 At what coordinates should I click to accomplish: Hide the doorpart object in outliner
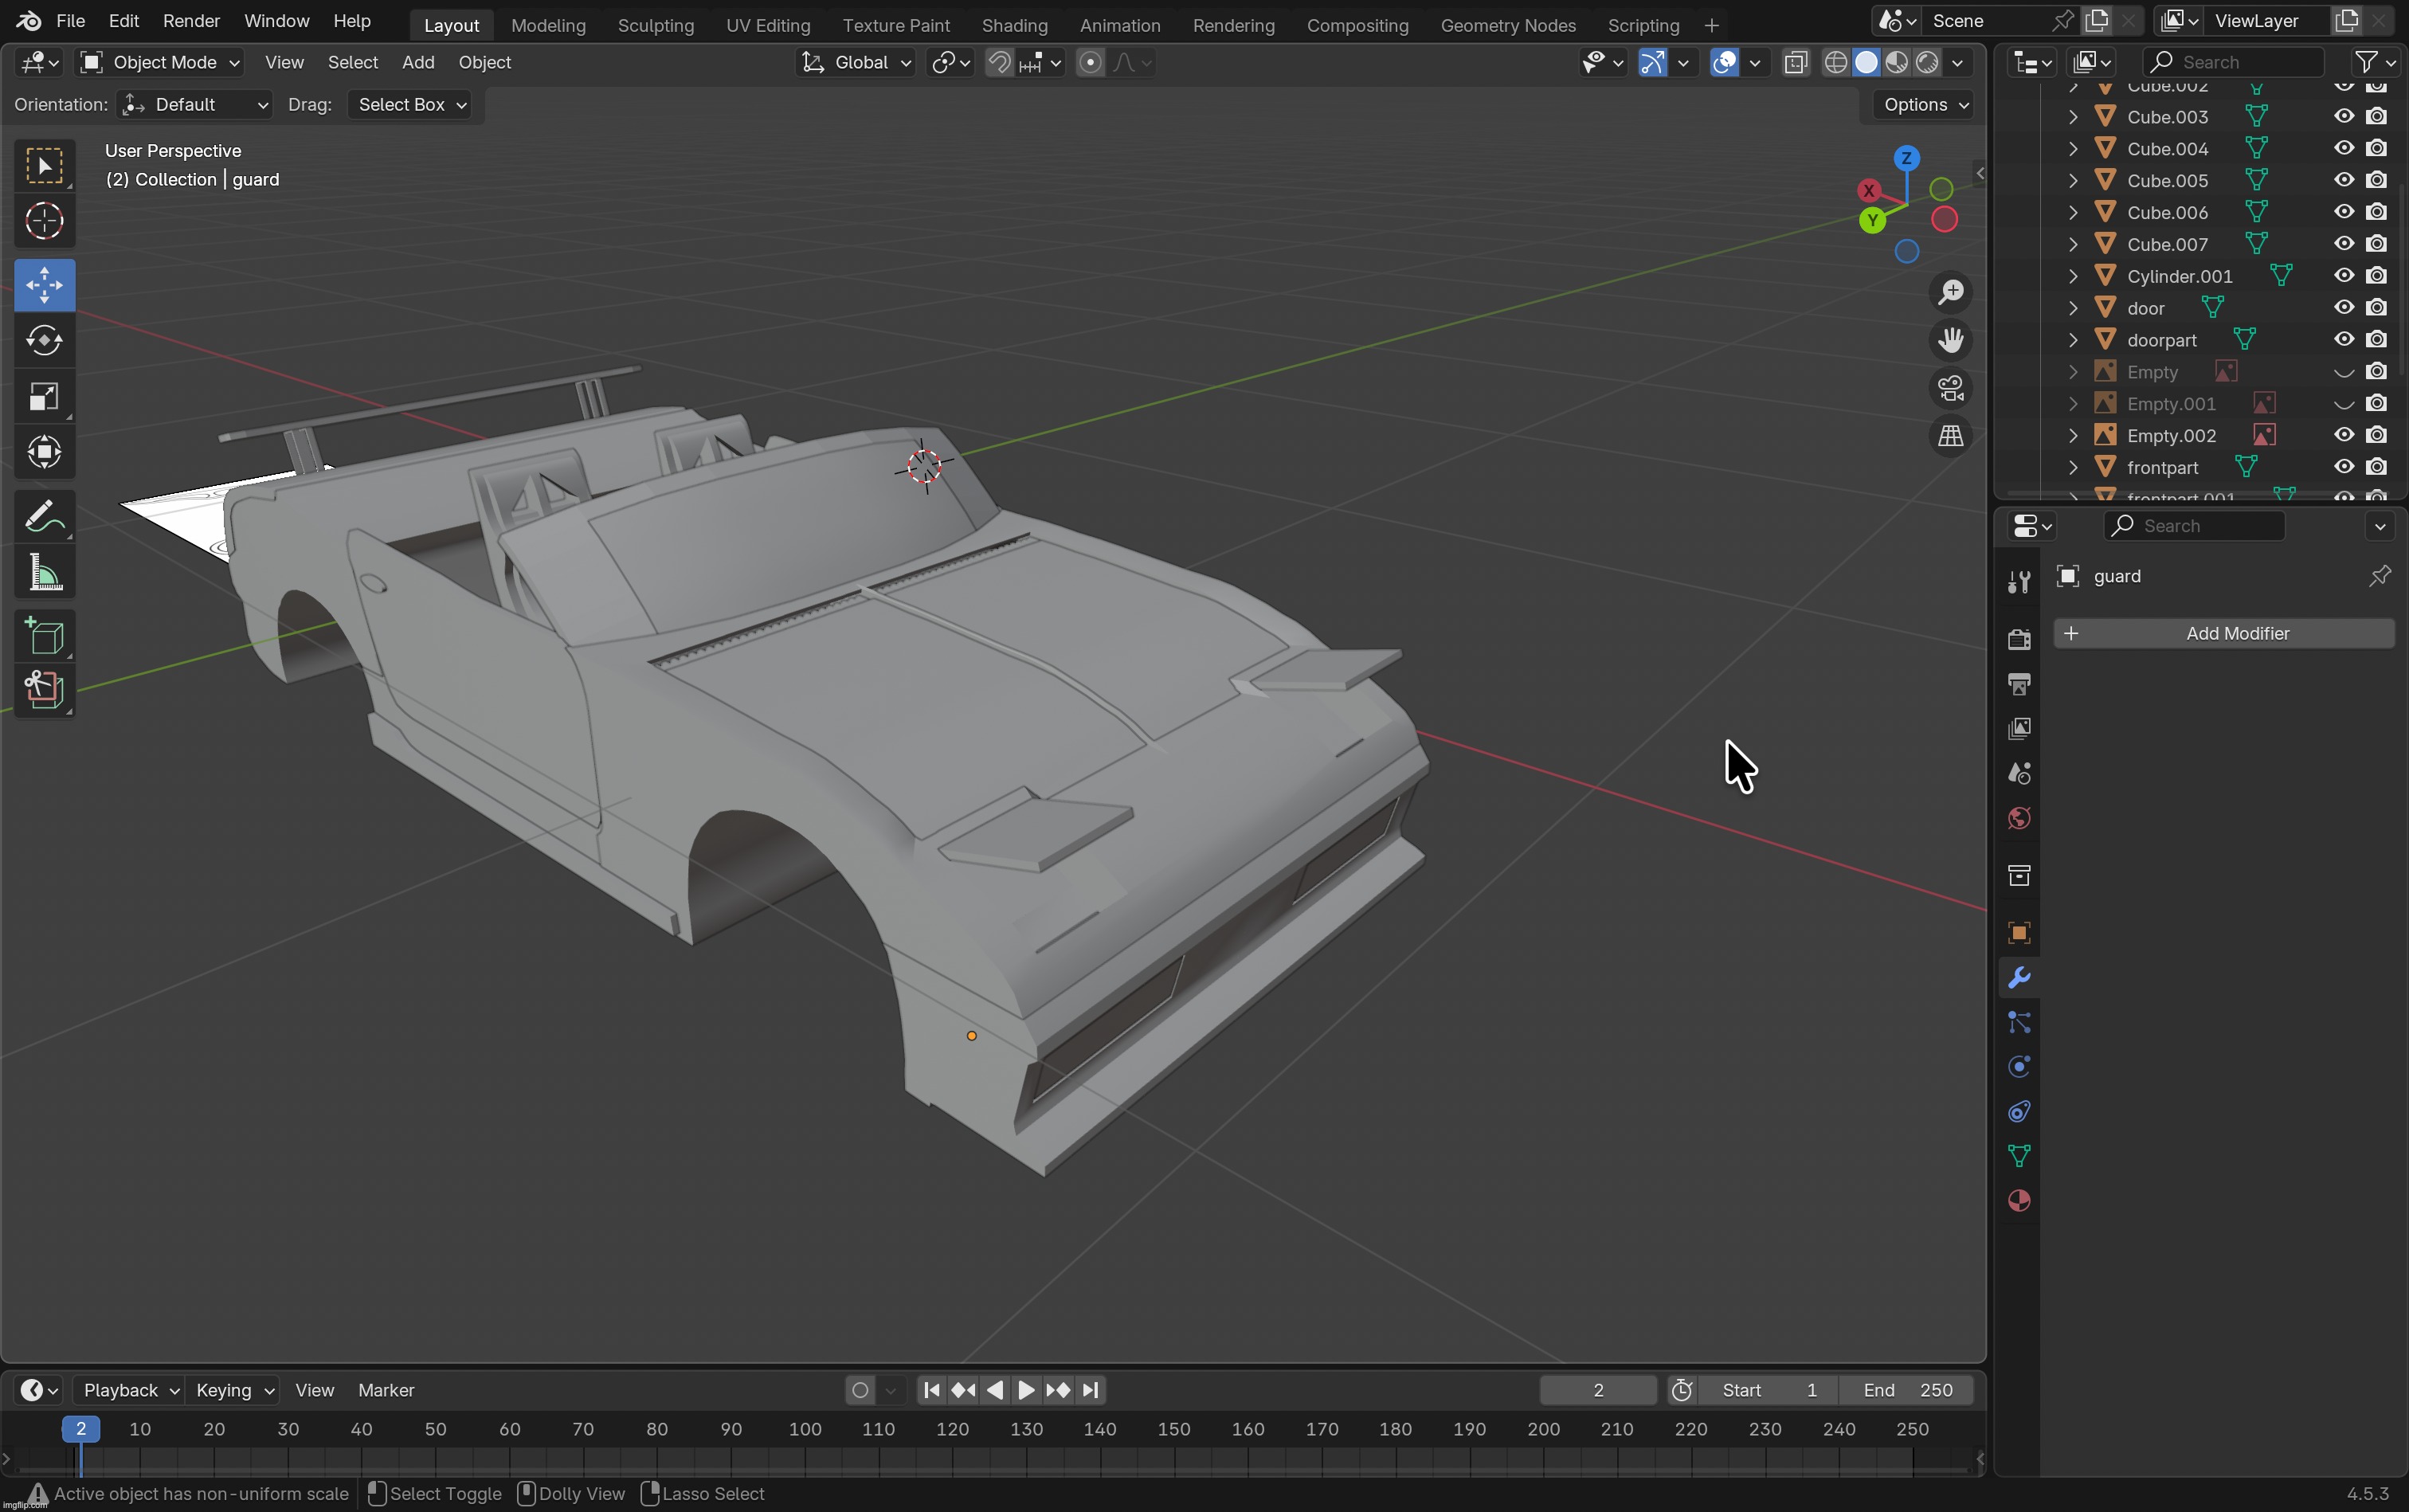(x=2344, y=340)
